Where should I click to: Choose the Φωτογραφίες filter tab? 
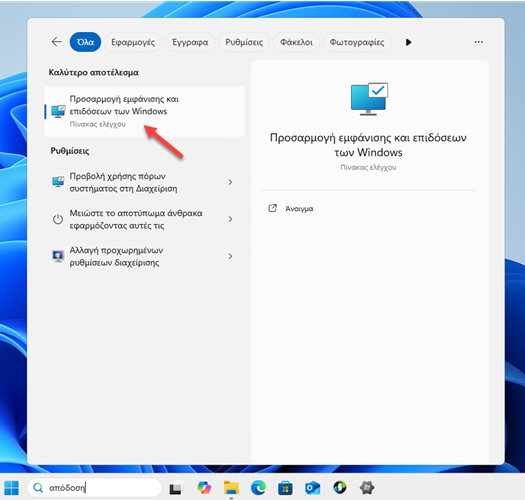click(x=357, y=42)
